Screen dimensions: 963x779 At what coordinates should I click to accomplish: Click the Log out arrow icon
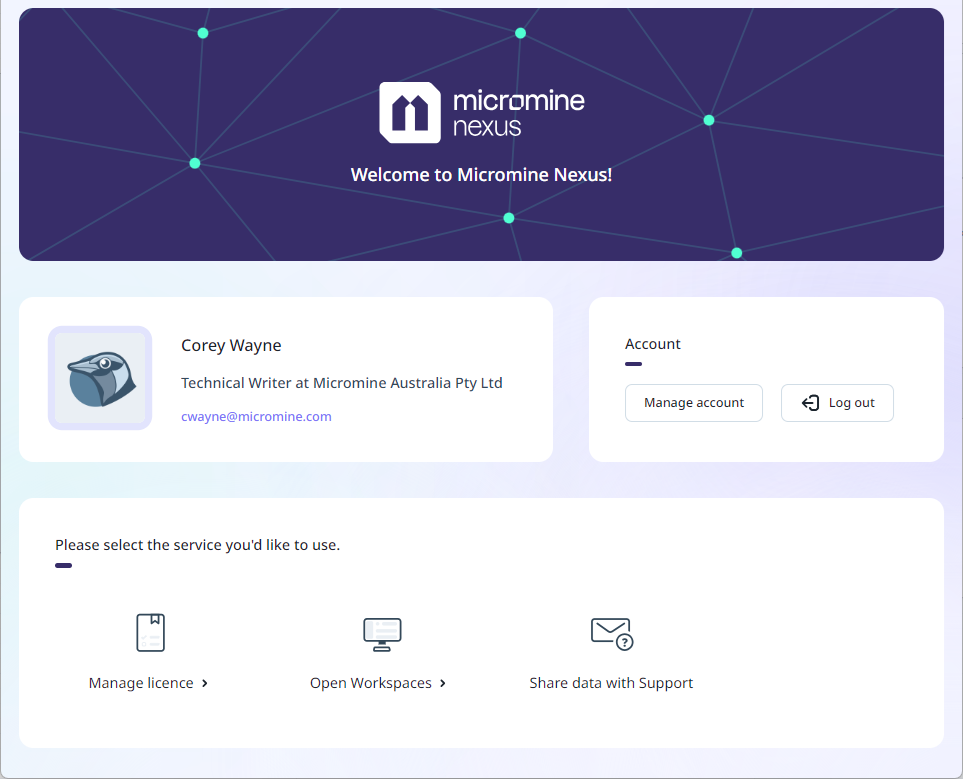coord(810,403)
